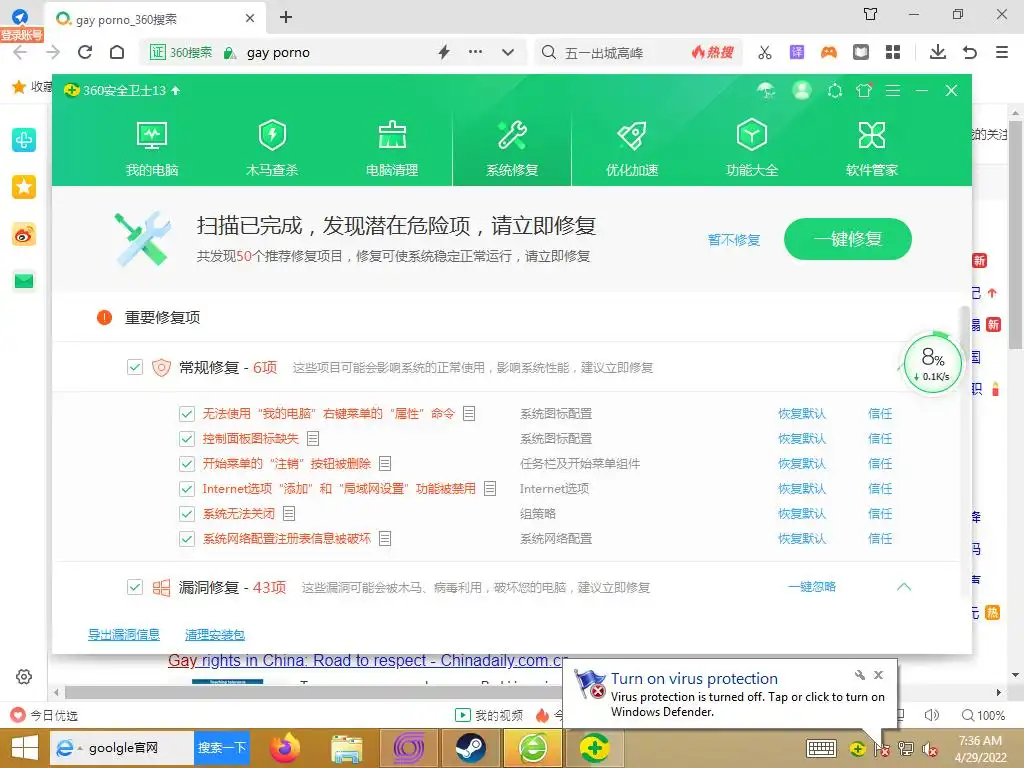1024x768 pixels.
Task: Collapse 漏洞修复 section chevron
Action: 904,586
